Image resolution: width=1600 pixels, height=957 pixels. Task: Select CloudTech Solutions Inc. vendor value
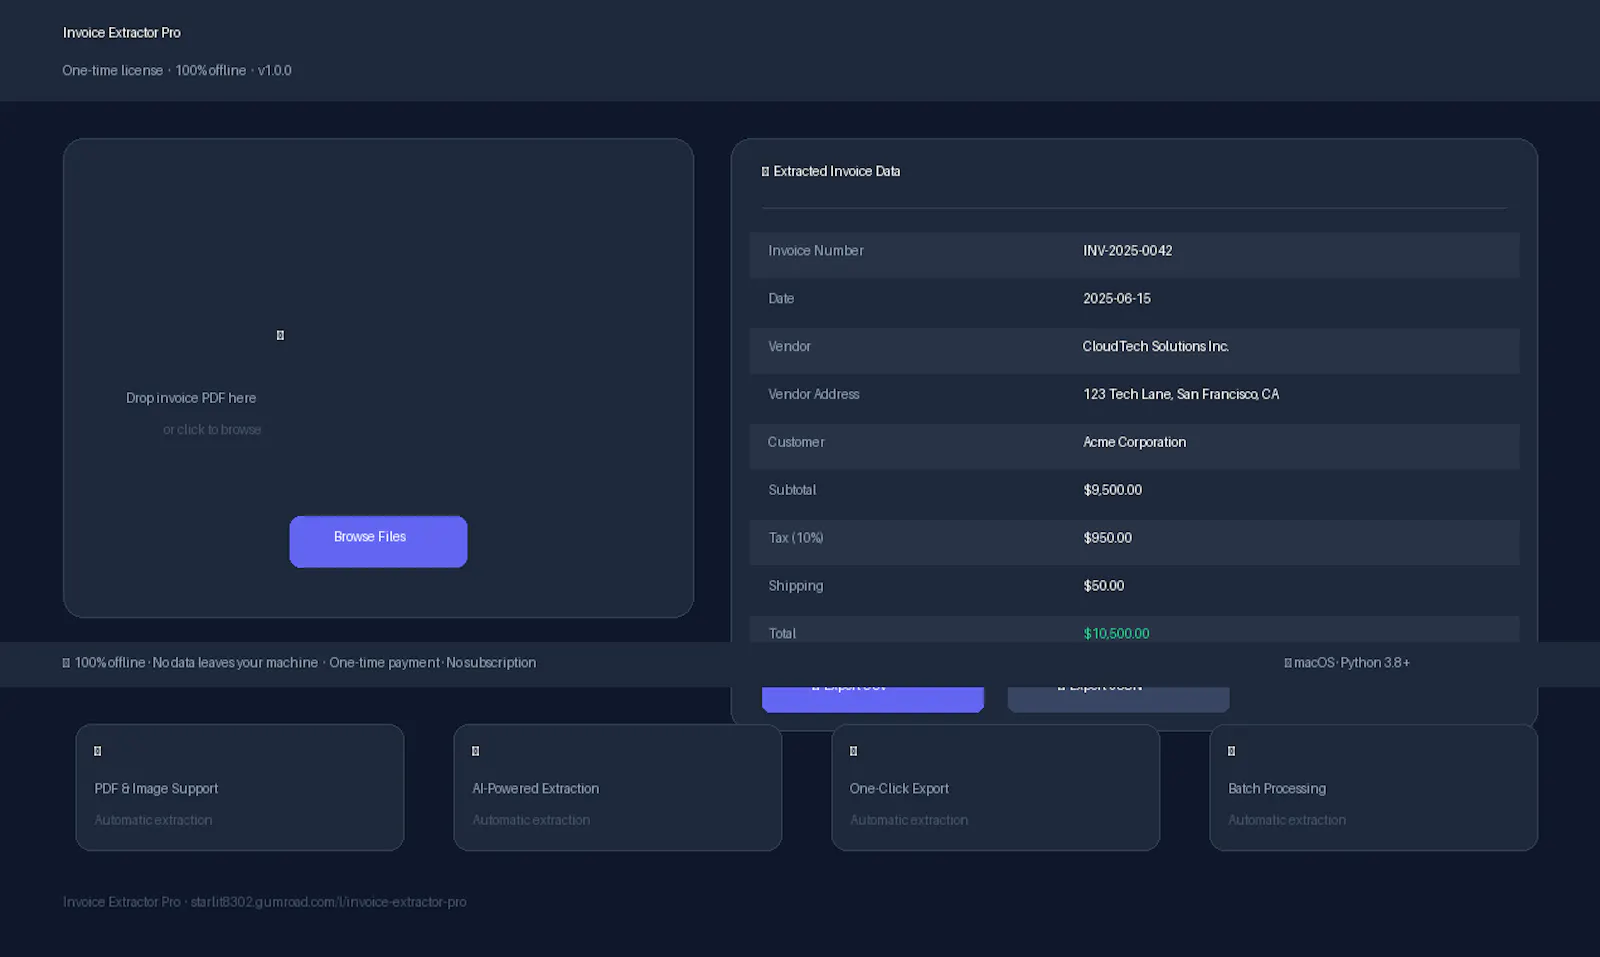tap(1155, 347)
